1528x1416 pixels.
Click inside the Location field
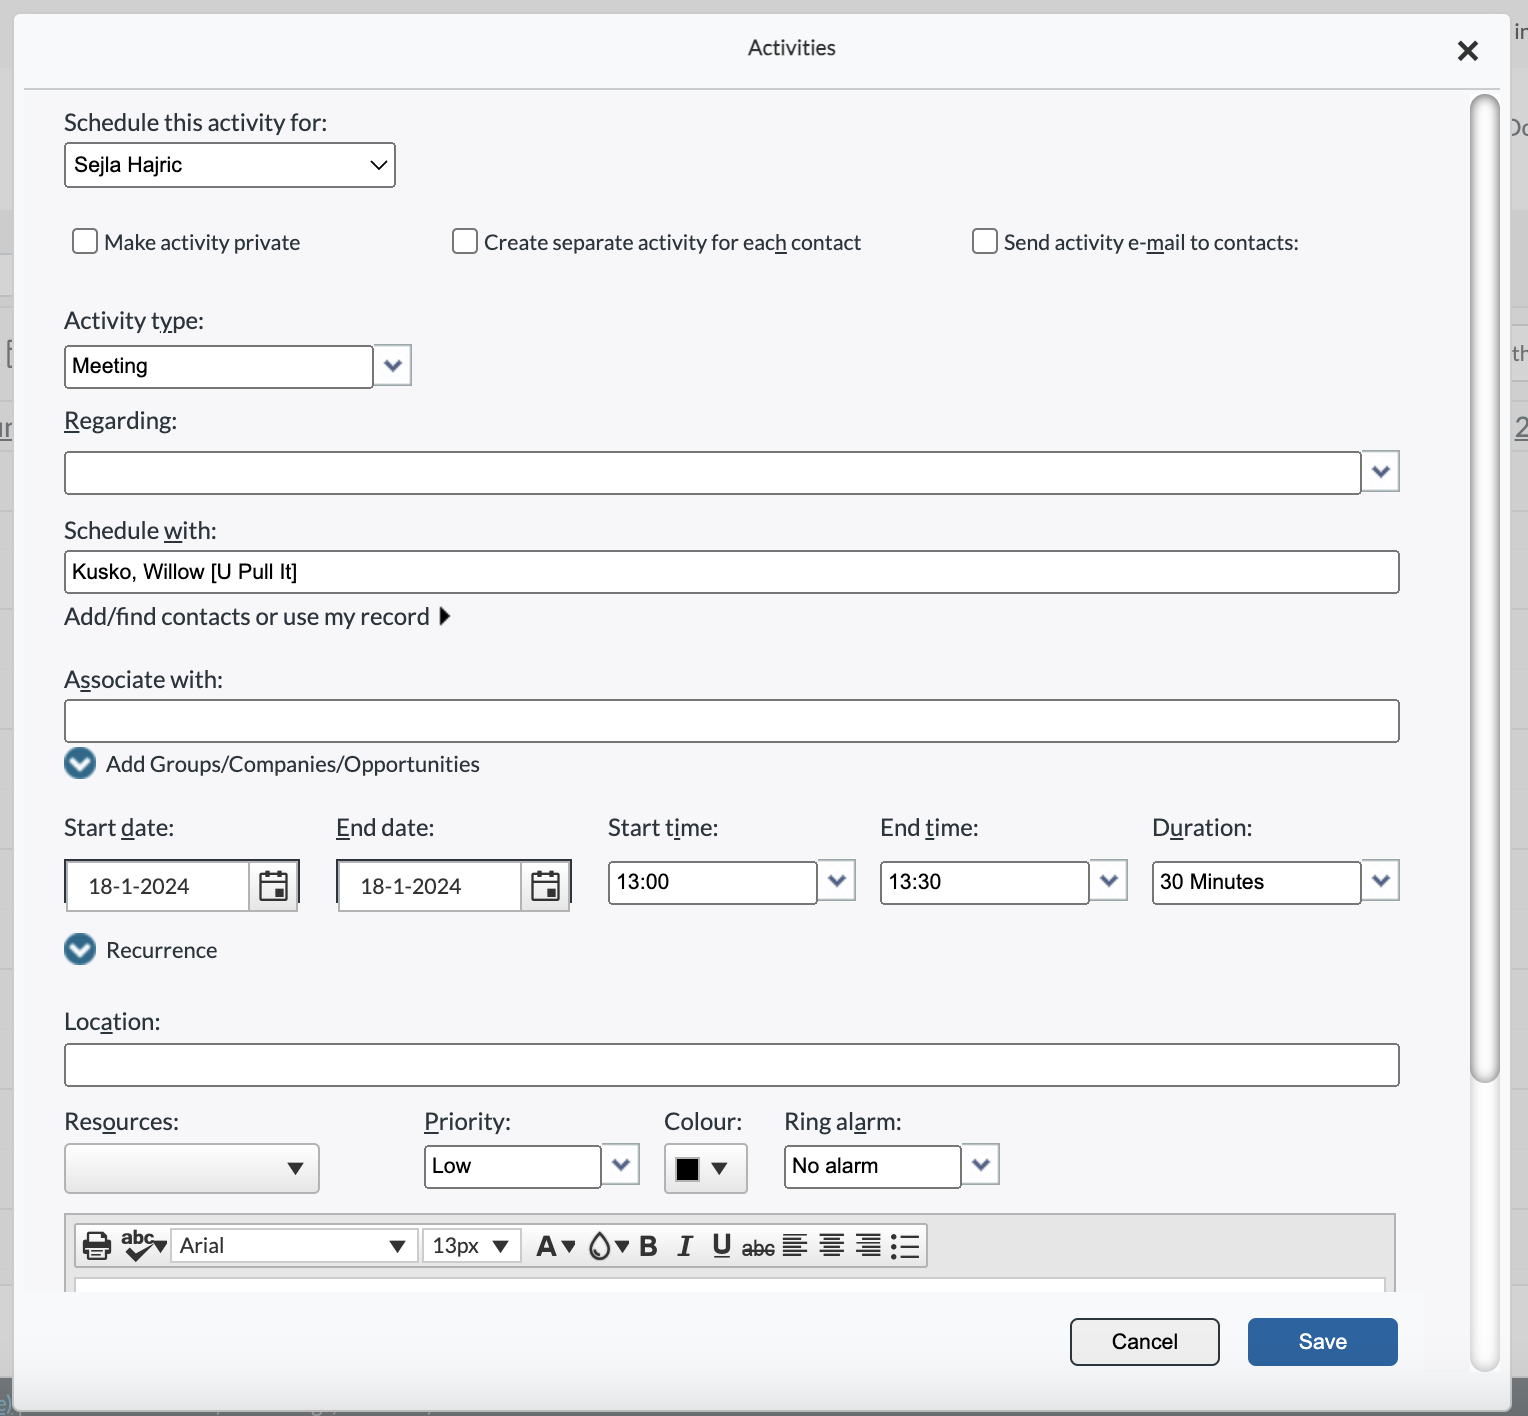(730, 1064)
